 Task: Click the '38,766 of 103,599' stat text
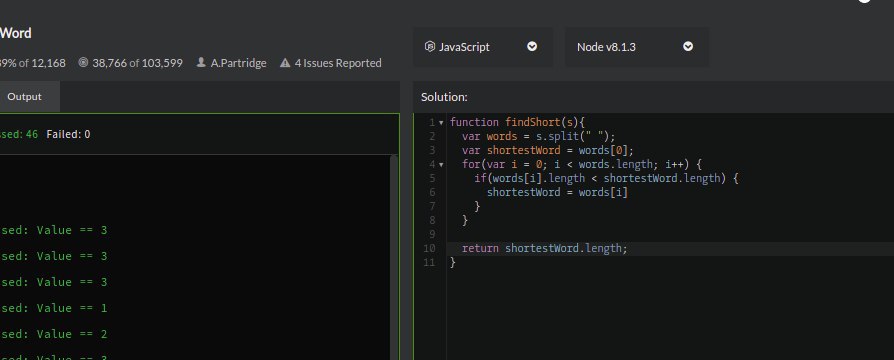[x=137, y=63]
